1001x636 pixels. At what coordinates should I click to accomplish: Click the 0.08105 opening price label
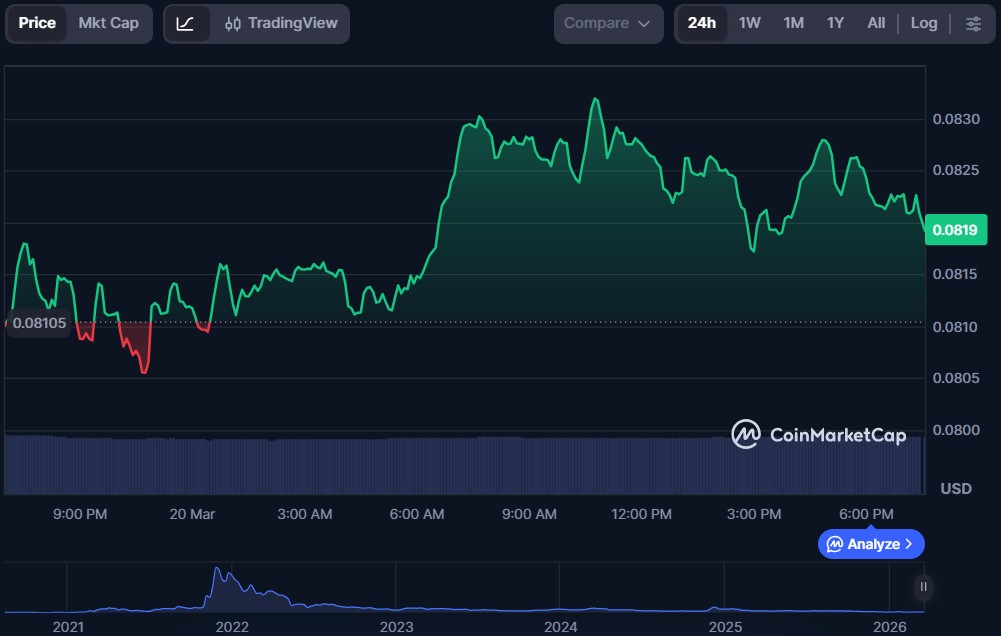pyautogui.click(x=39, y=323)
